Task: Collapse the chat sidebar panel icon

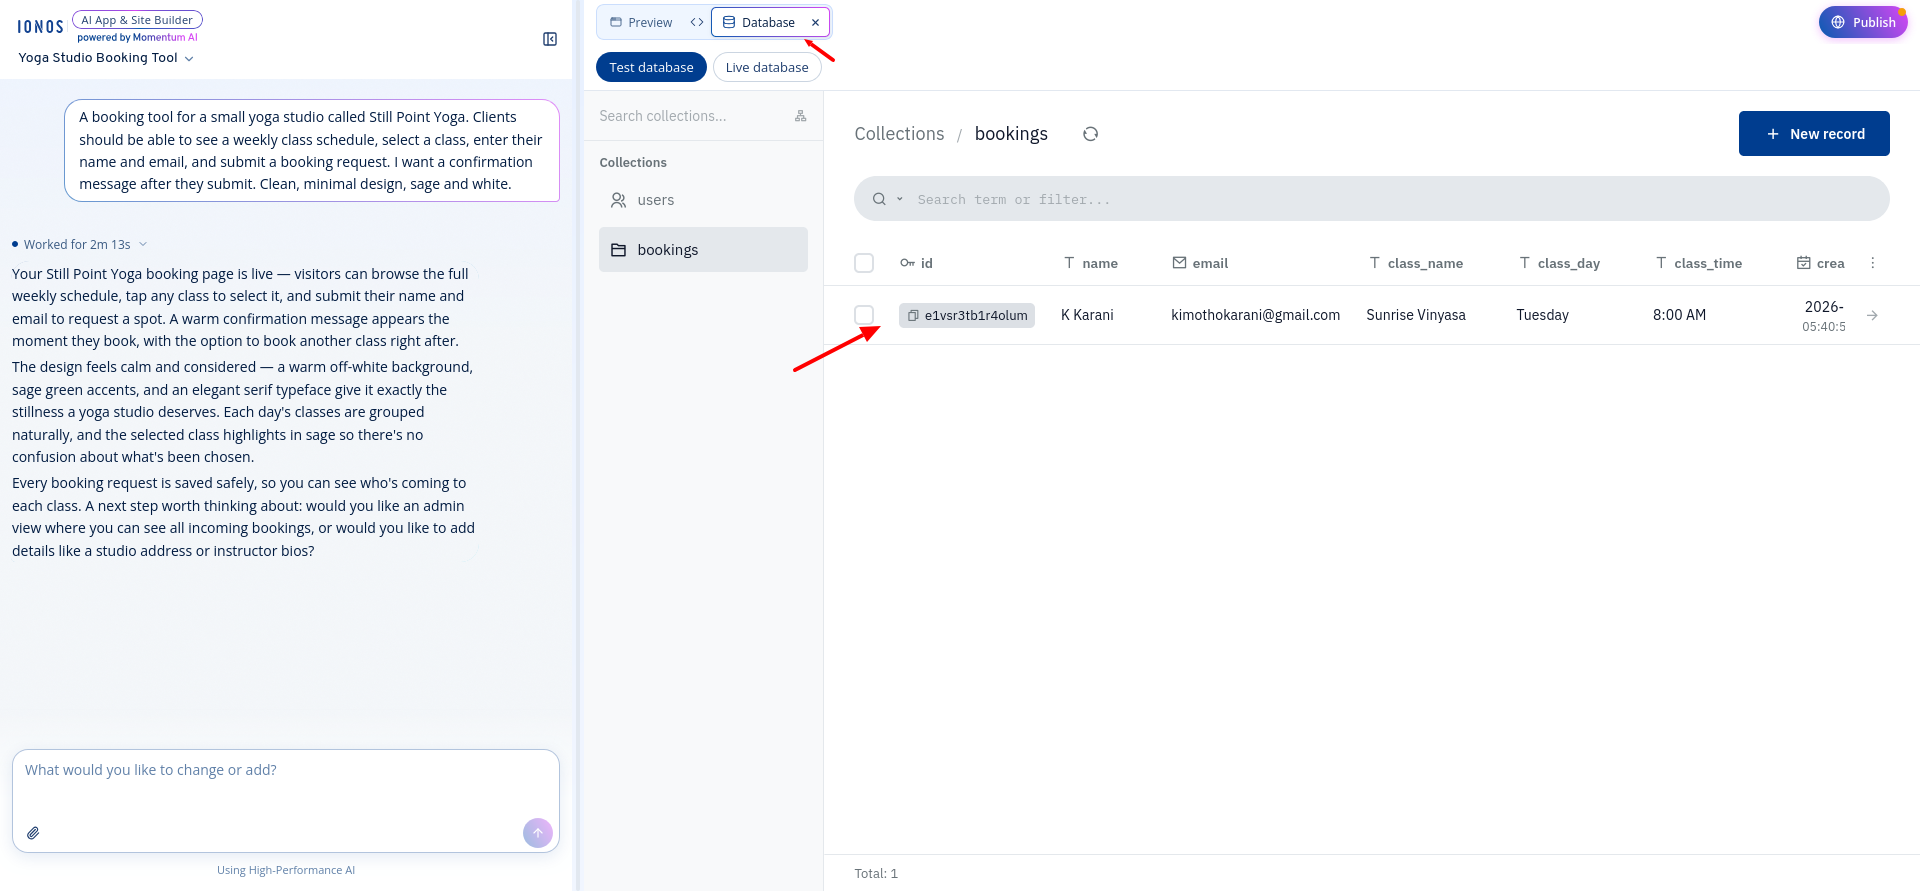Action: click(550, 39)
